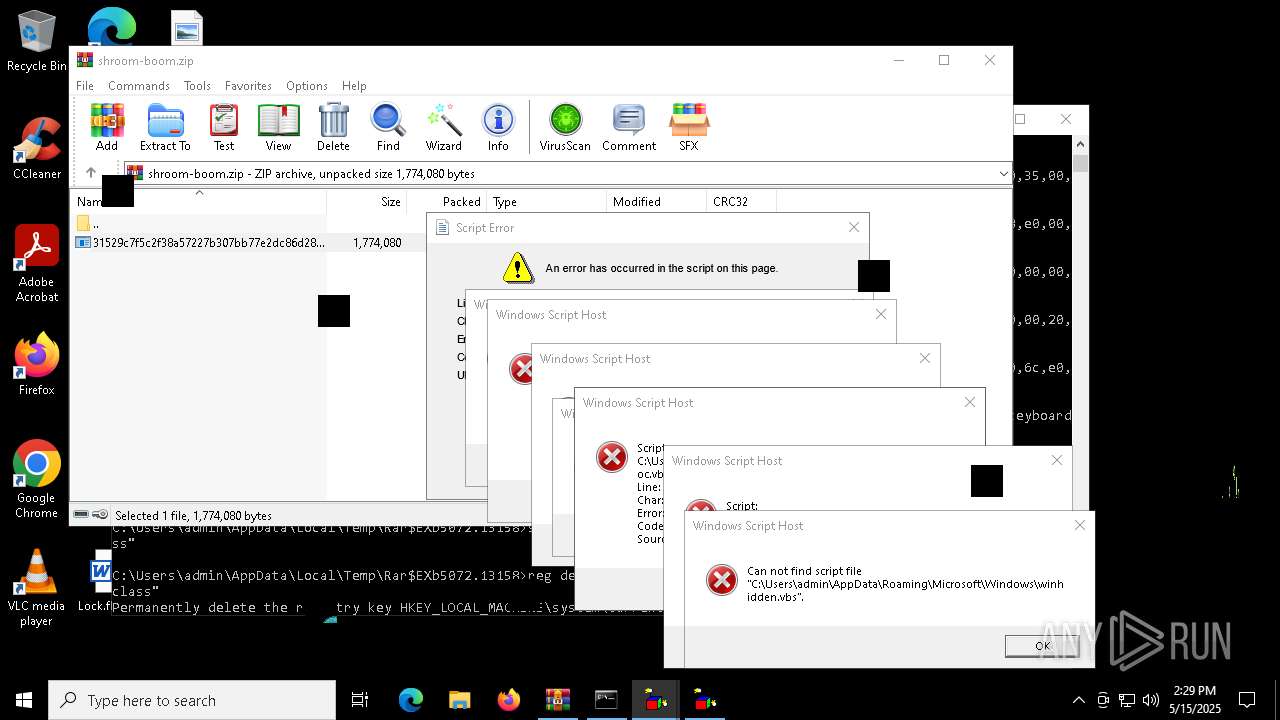
Task: Open Task View from the taskbar
Action: 360,700
